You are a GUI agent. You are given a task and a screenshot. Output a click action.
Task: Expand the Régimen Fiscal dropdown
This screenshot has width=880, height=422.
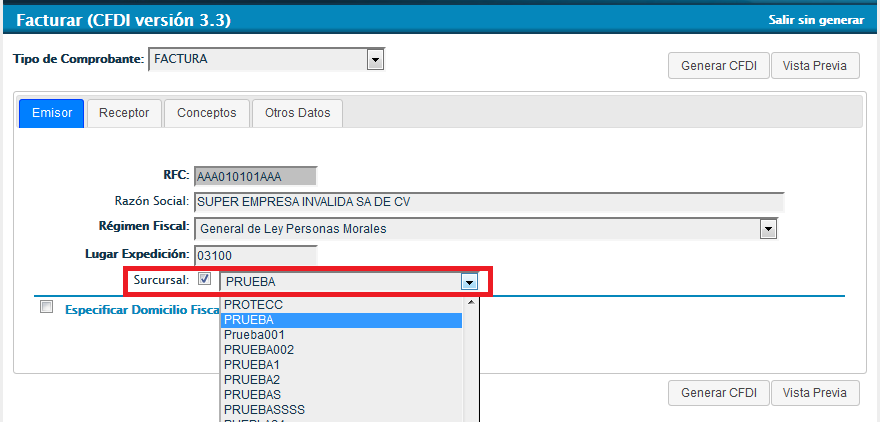pos(768,229)
